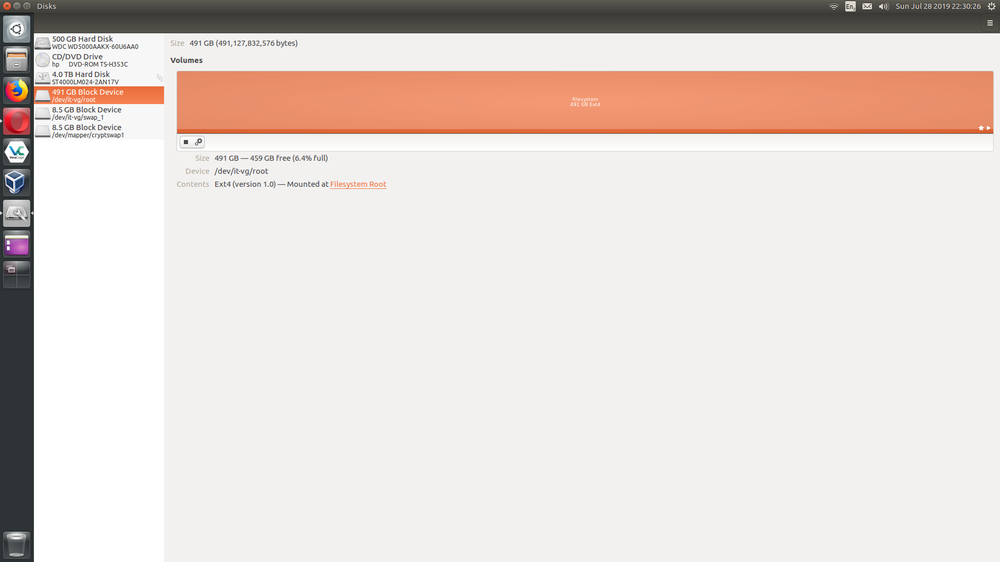Launch Firefox from the launcher
The height and width of the screenshot is (562, 1000).
click(x=17, y=91)
